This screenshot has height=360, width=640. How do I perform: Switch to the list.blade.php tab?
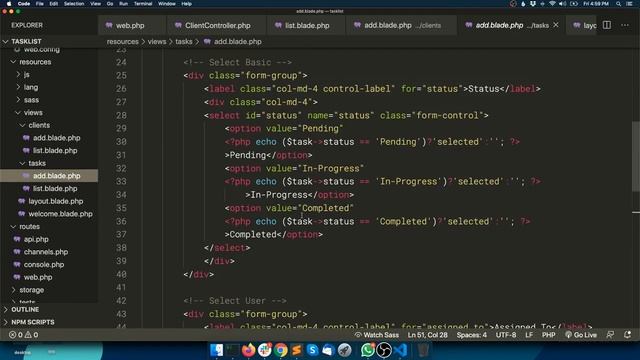pyautogui.click(x=307, y=25)
